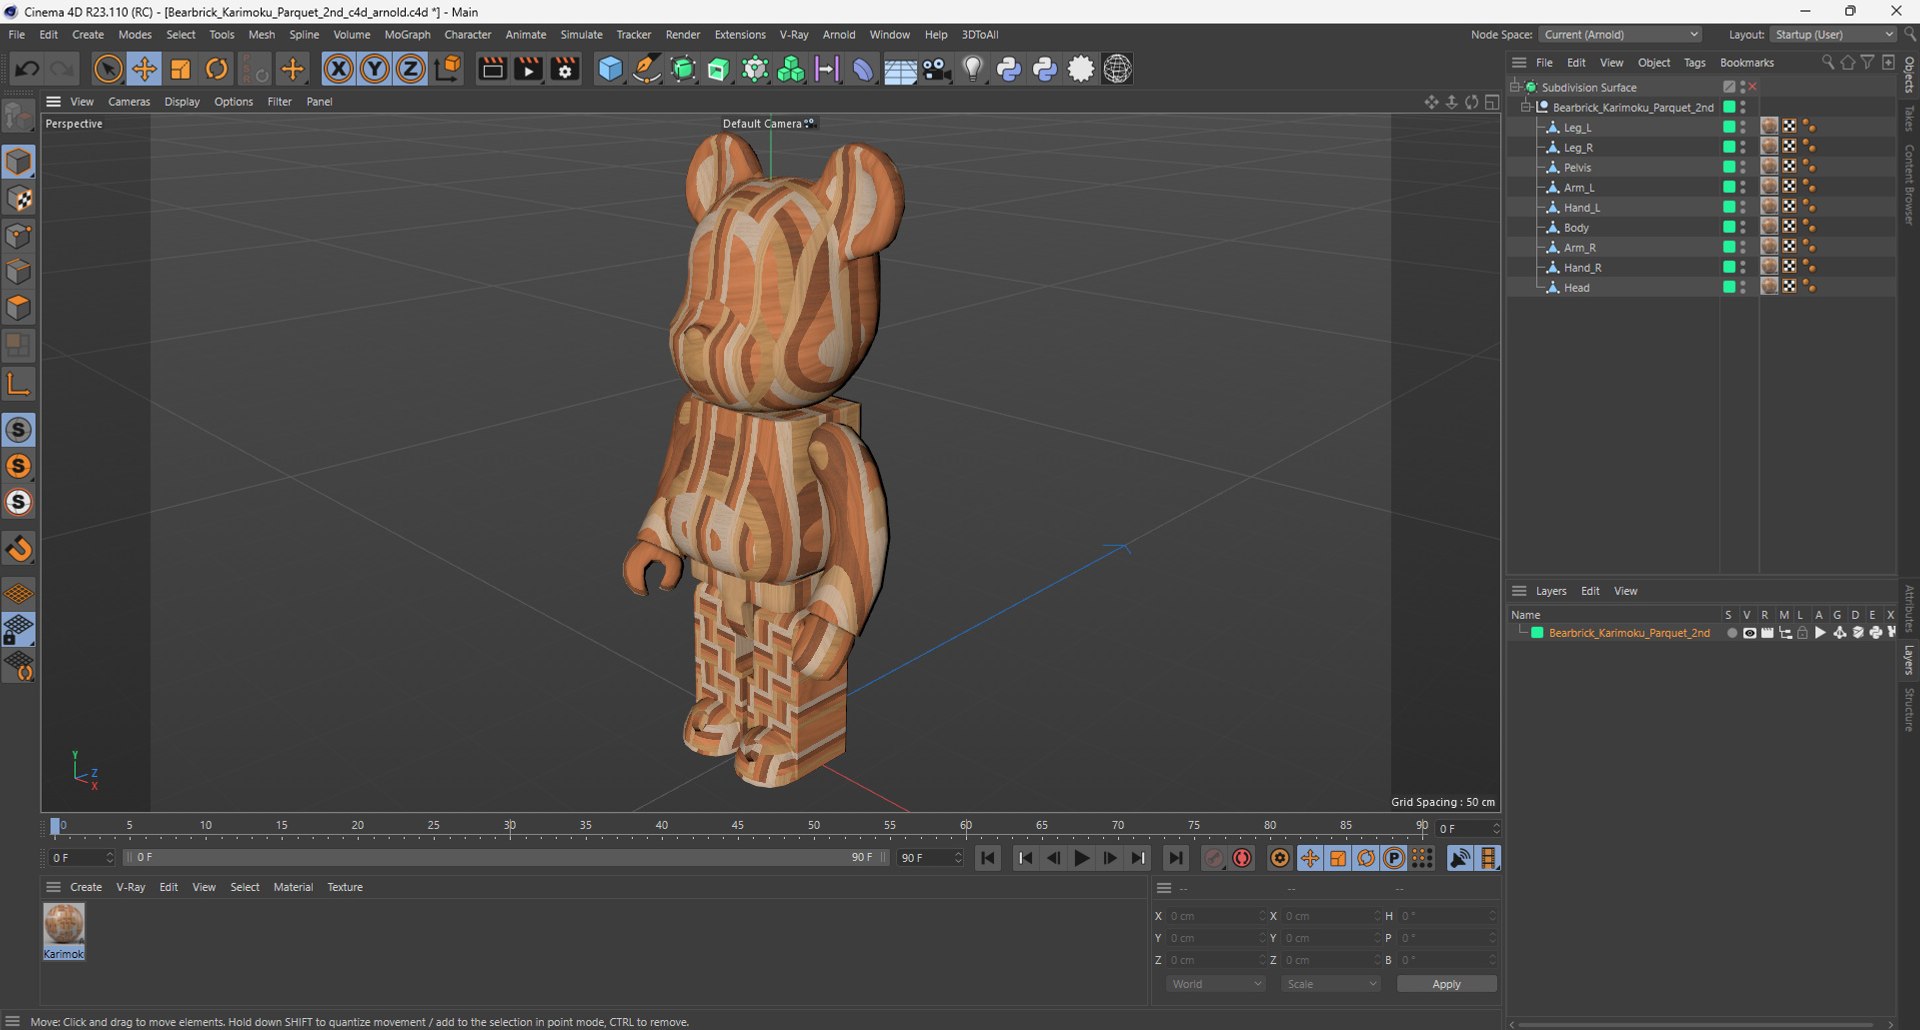Play the animation forward
This screenshot has width=1920, height=1030.
click(x=1081, y=858)
